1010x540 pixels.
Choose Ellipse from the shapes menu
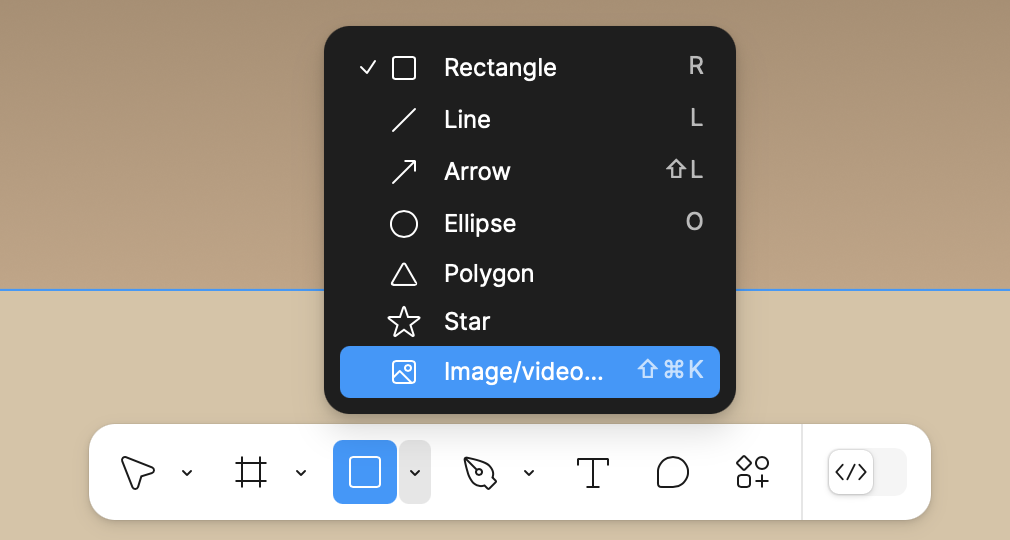pos(529,224)
